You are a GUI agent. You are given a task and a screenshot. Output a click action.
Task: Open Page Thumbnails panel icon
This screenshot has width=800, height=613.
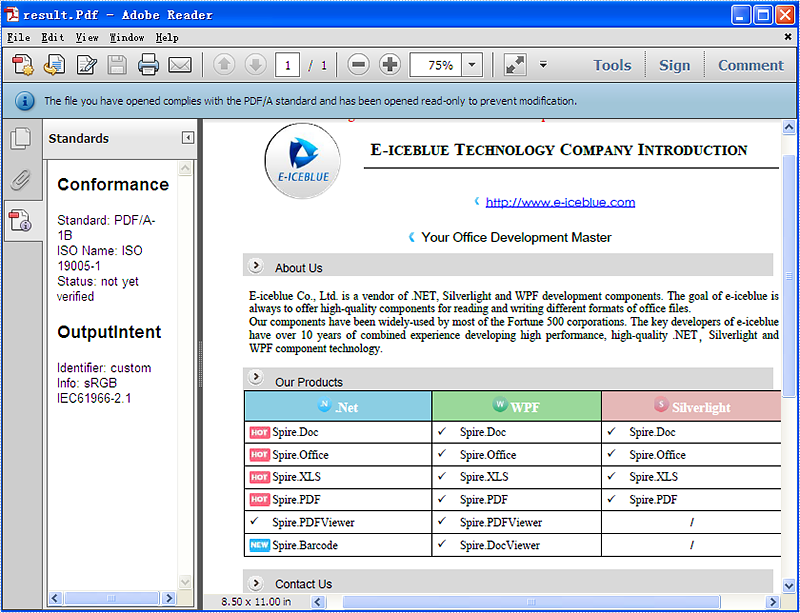click(x=21, y=138)
